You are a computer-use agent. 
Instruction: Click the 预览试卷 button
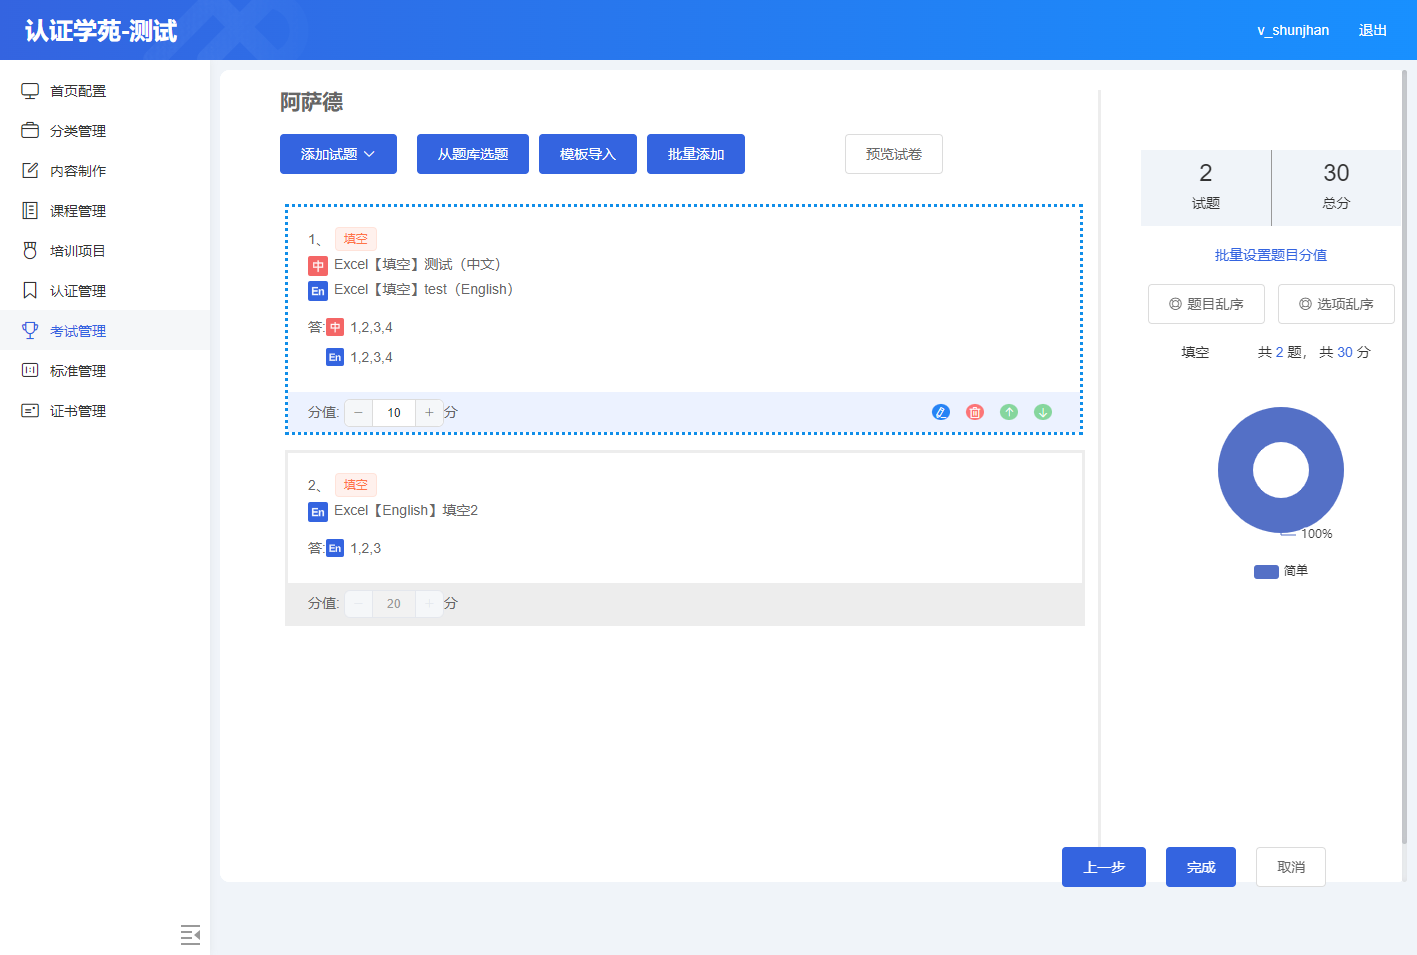894,154
